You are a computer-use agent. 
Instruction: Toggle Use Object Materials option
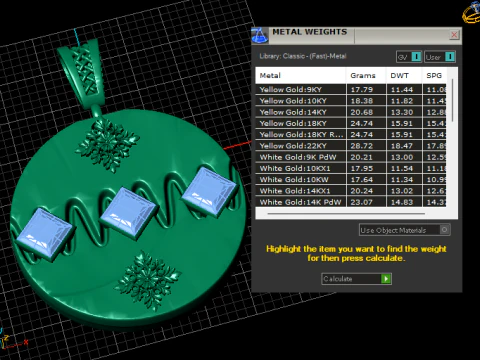(x=405, y=230)
